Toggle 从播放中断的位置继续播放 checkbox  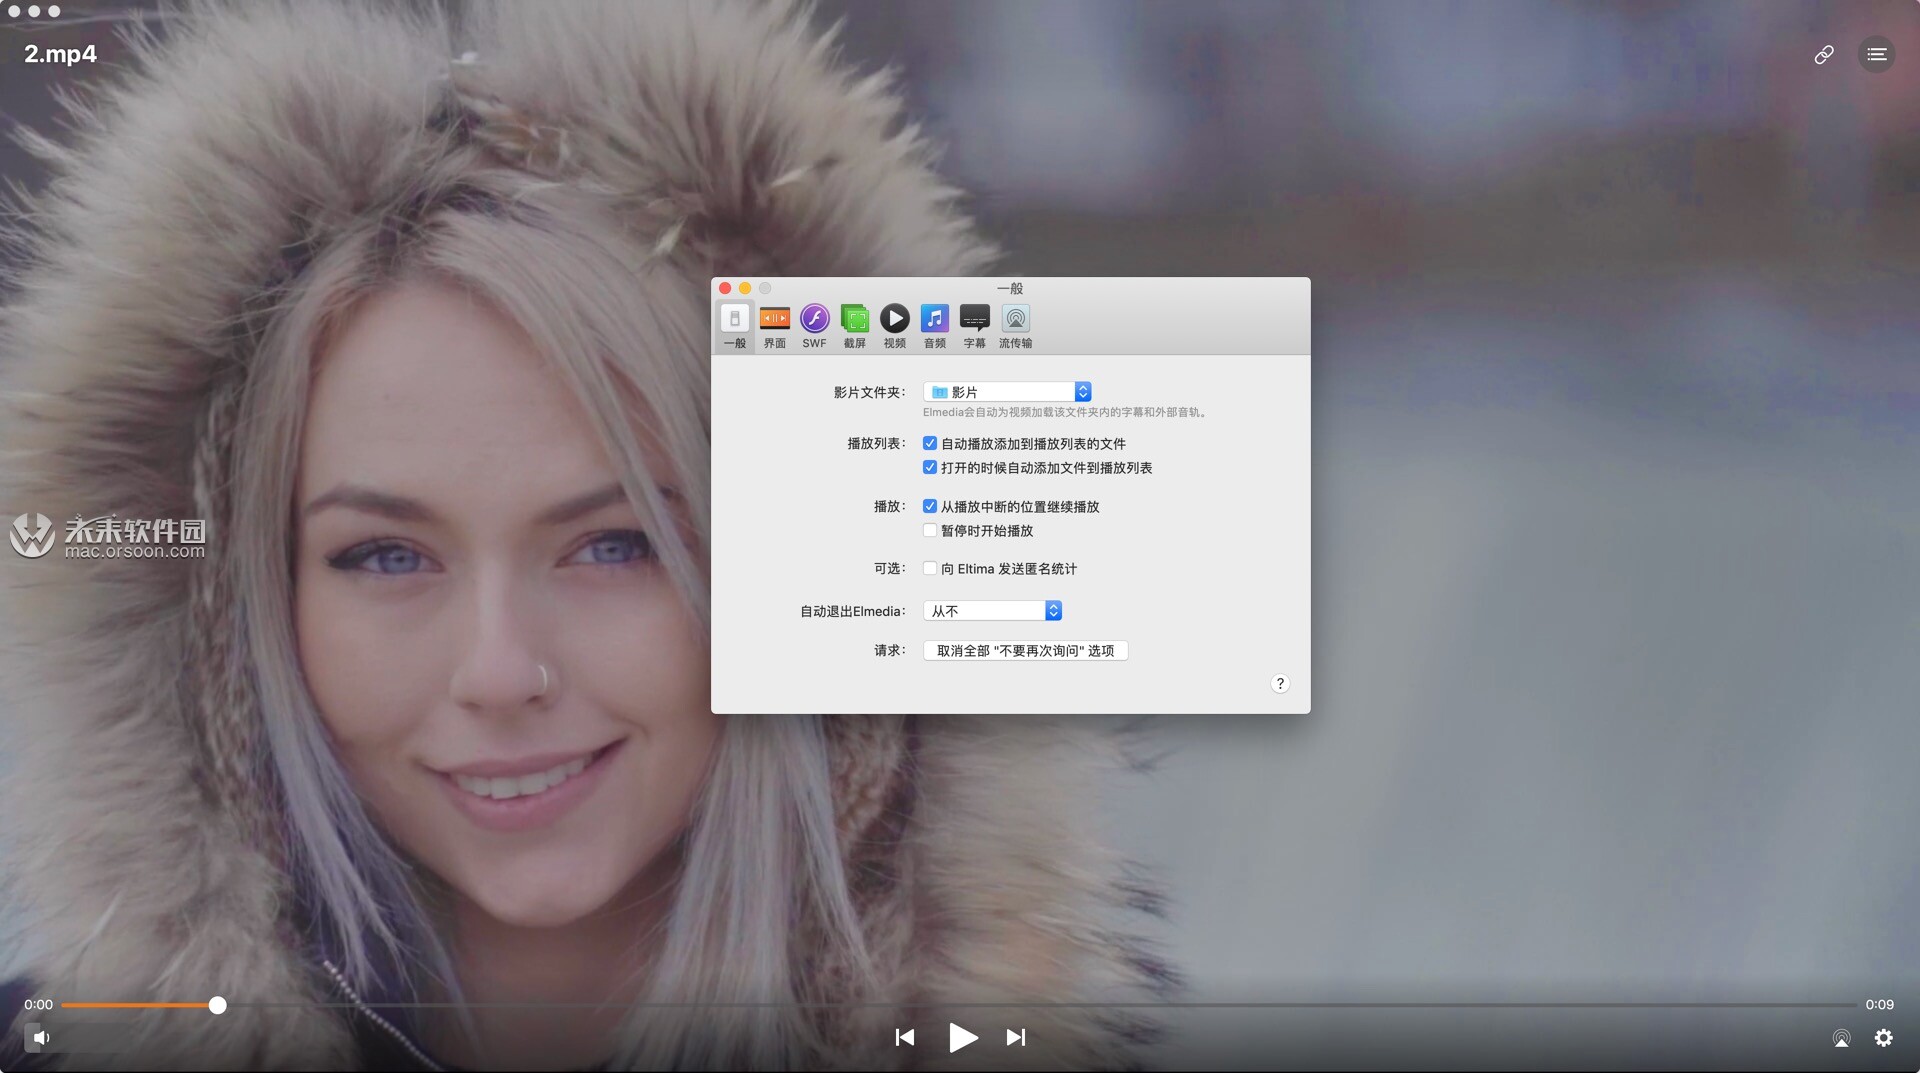(930, 506)
